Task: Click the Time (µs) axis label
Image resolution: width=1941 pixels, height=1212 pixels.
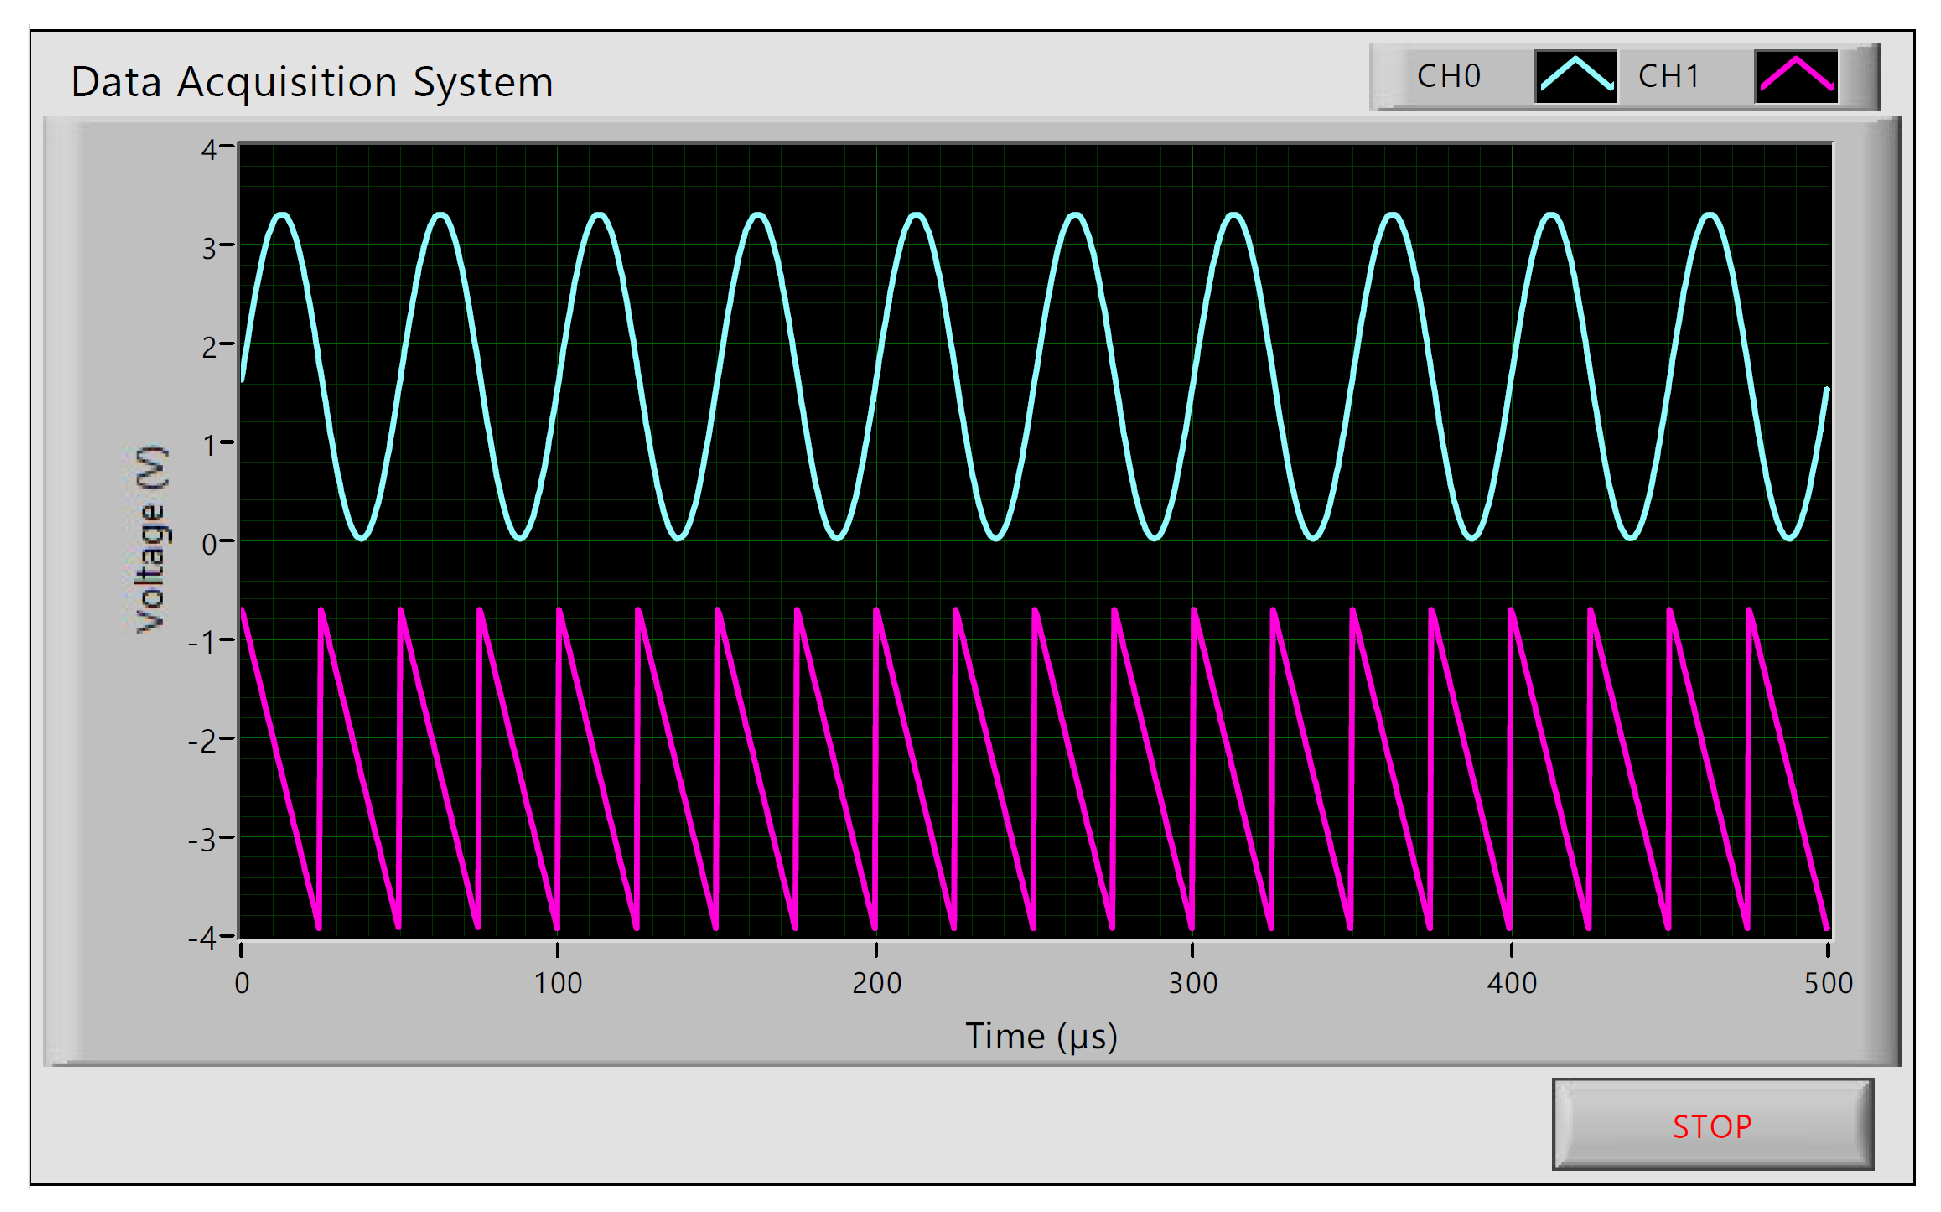Action: (x=1040, y=1036)
